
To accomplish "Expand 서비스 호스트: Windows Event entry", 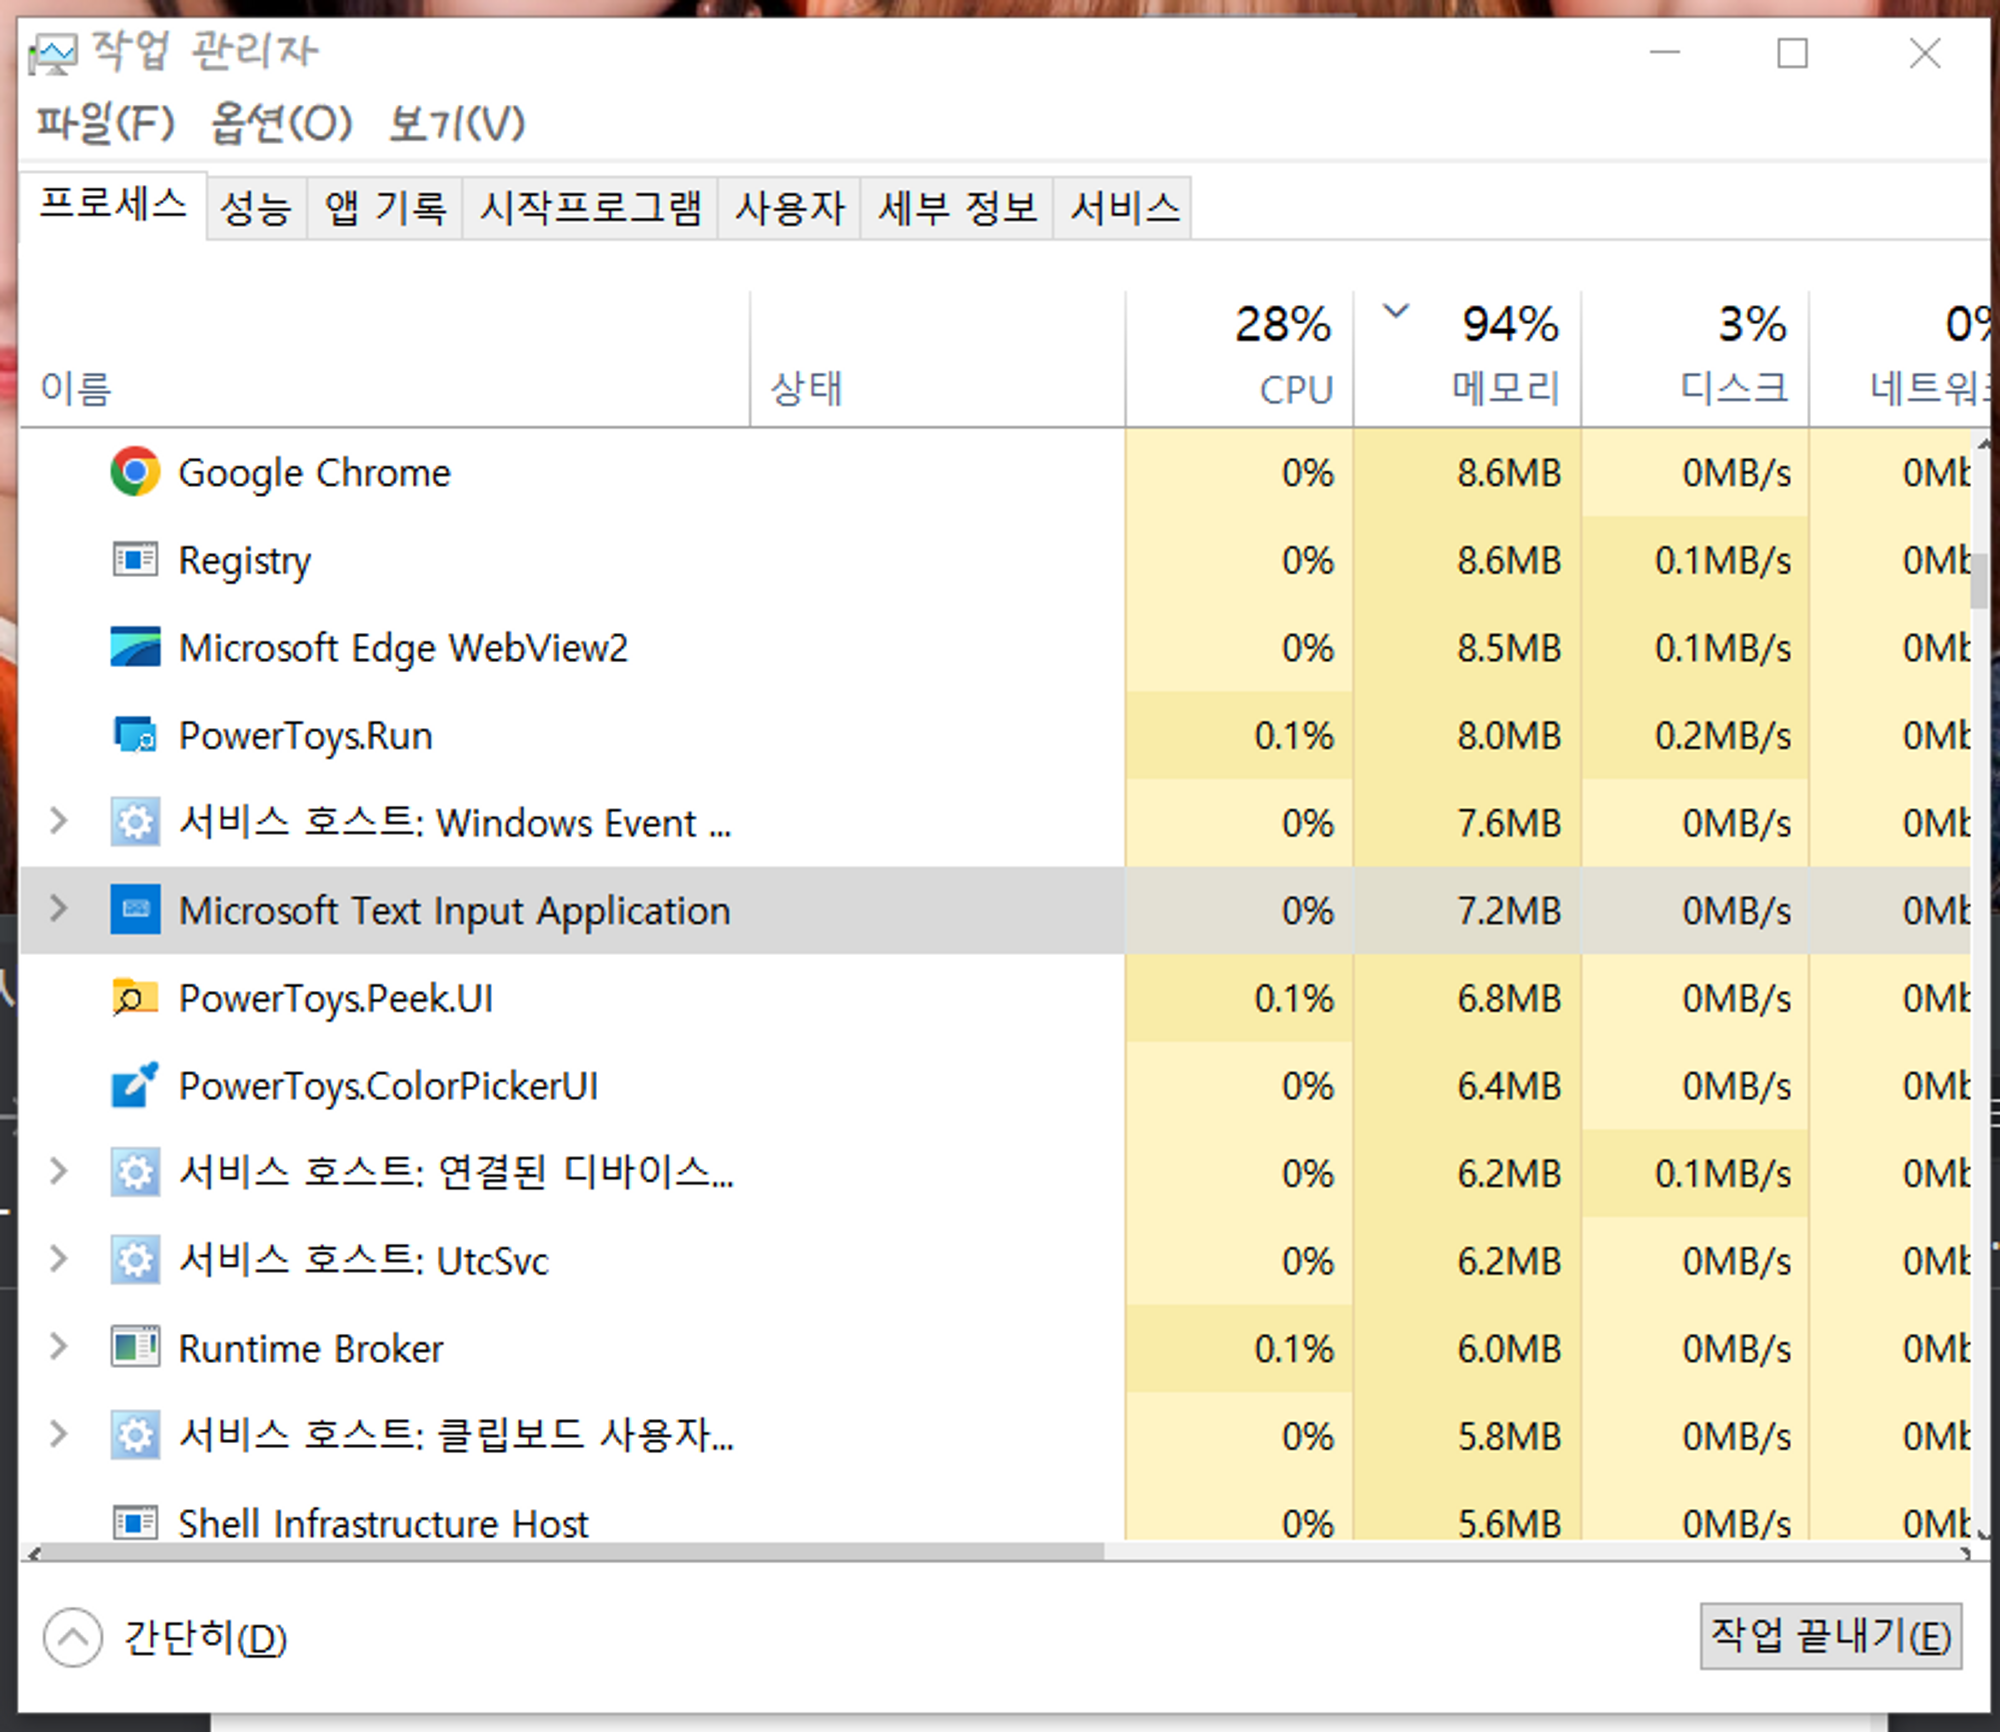I will (x=57, y=822).
